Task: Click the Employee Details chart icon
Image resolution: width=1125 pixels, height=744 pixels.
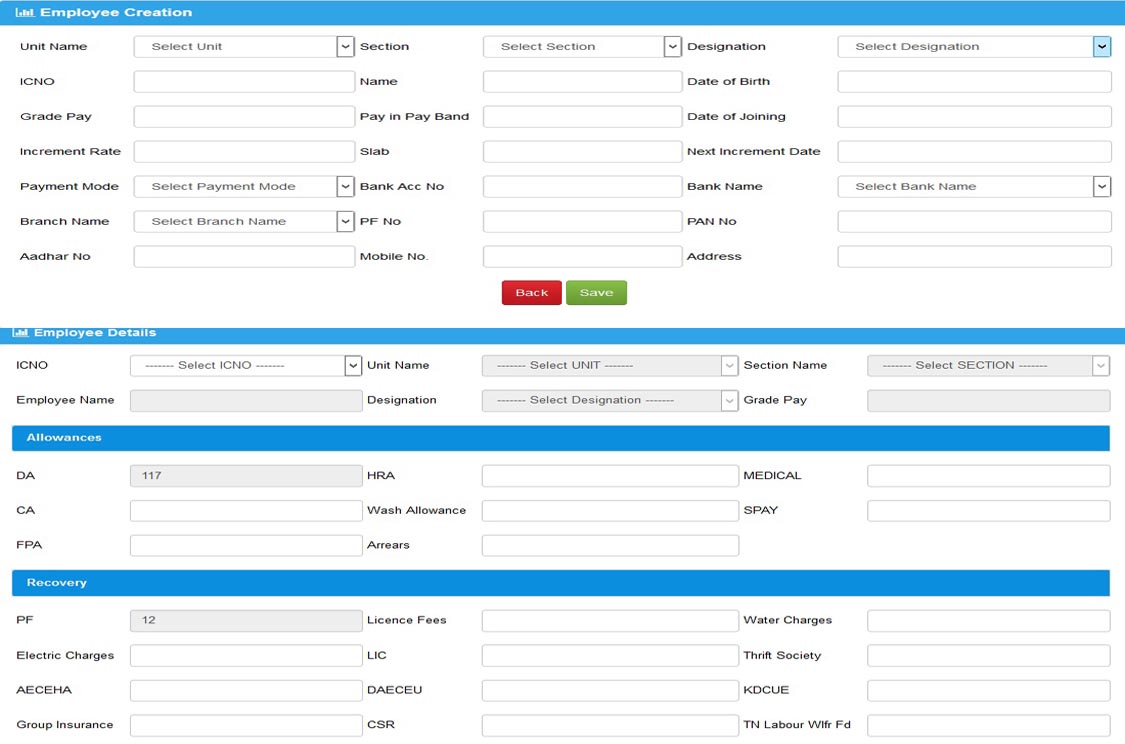Action: (20, 333)
